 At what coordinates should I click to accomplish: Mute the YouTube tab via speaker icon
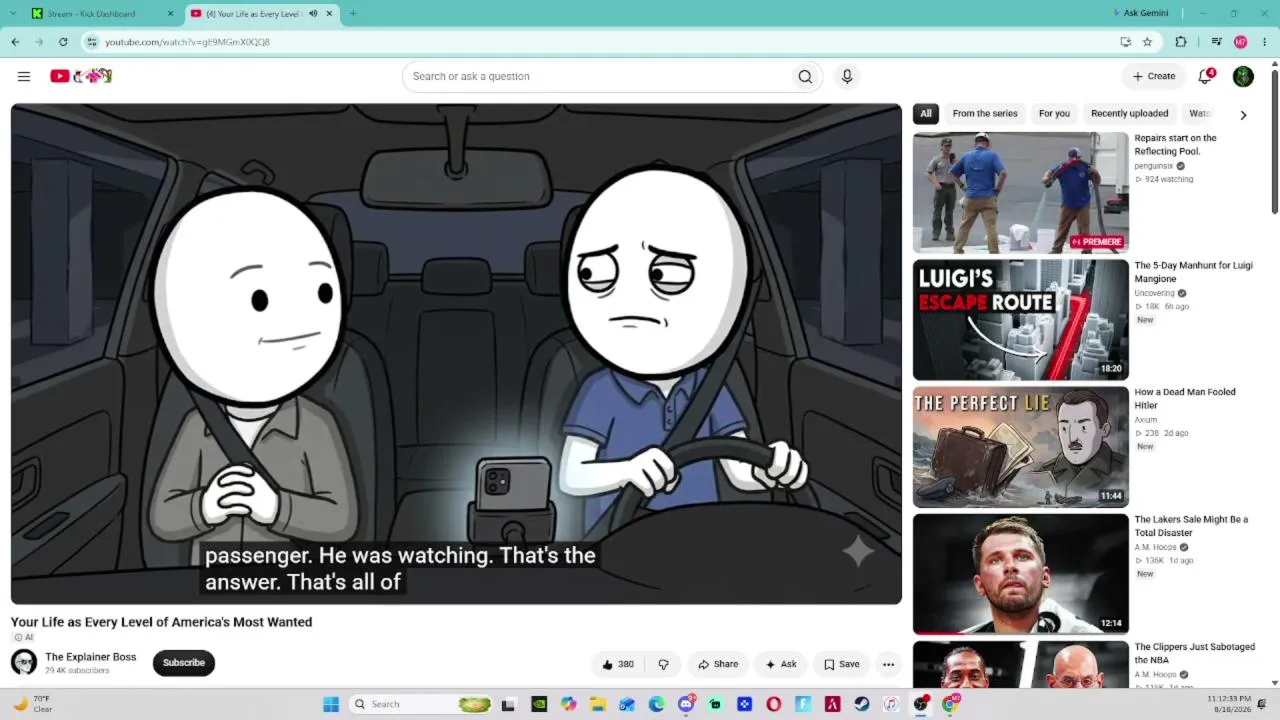coord(314,14)
